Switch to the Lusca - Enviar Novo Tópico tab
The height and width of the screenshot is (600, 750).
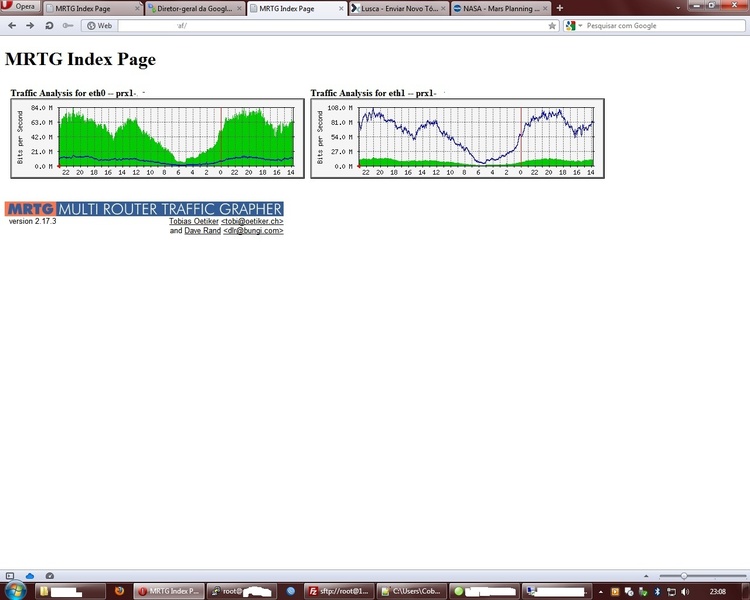coord(399,9)
